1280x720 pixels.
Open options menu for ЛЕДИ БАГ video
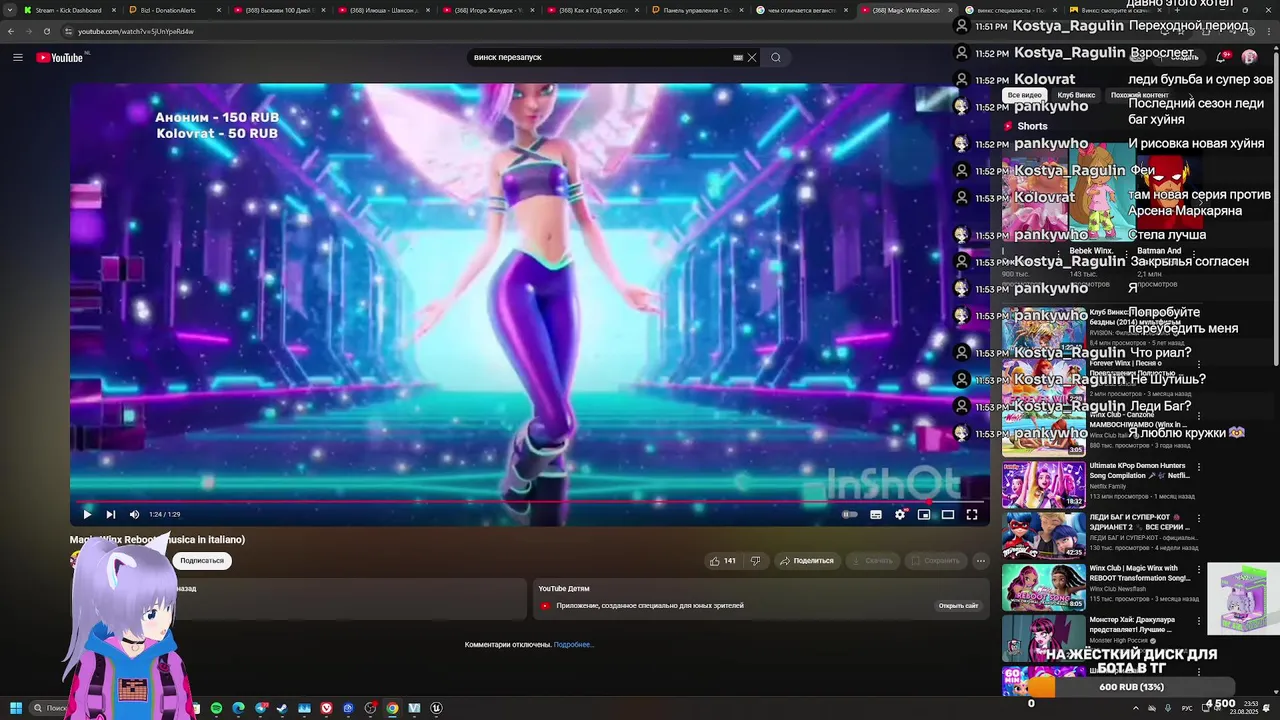(x=1199, y=518)
